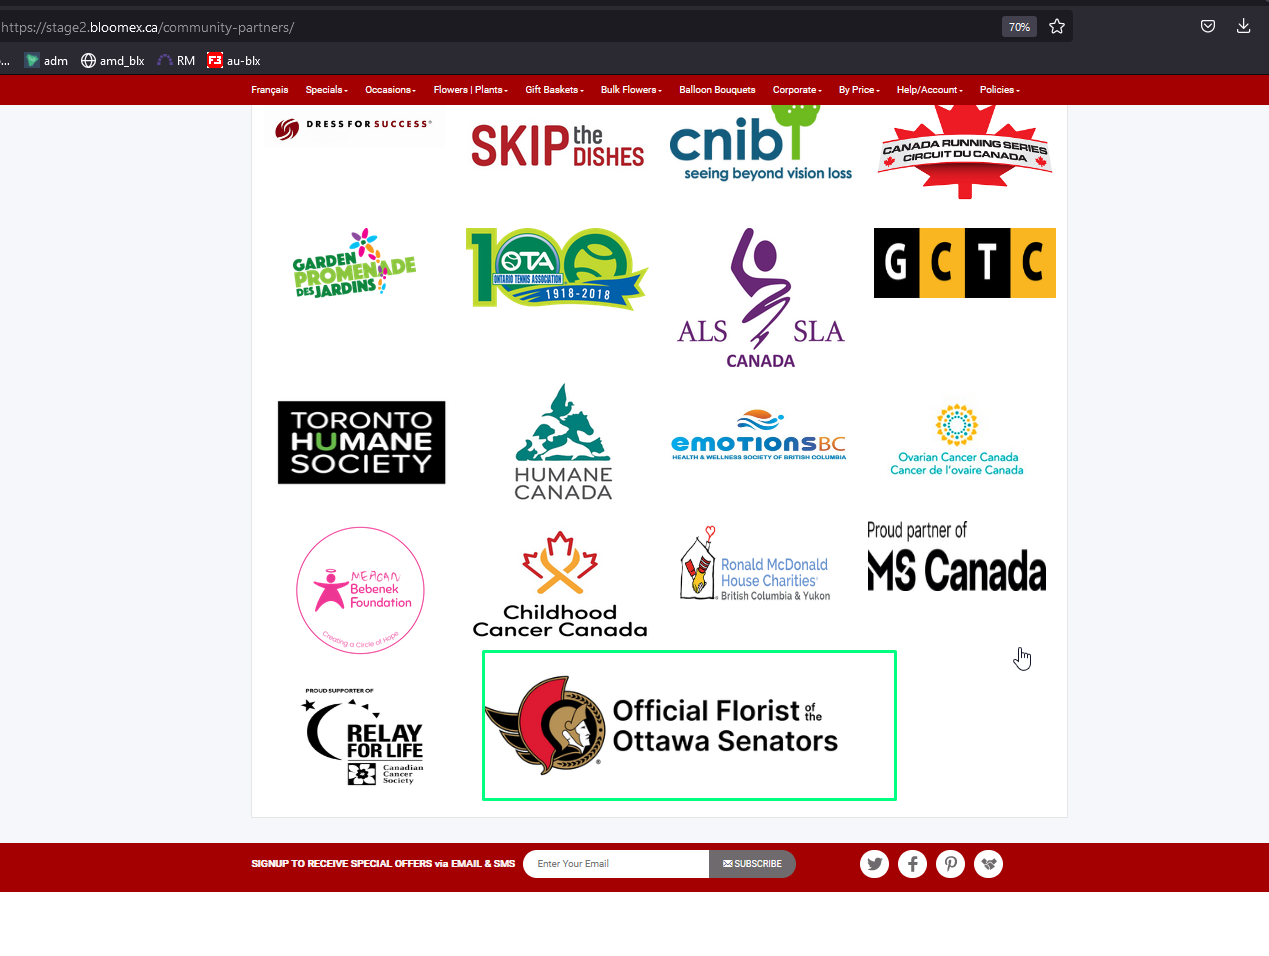This screenshot has width=1269, height=956.
Task: Switch the site language to Français
Action: (x=270, y=90)
